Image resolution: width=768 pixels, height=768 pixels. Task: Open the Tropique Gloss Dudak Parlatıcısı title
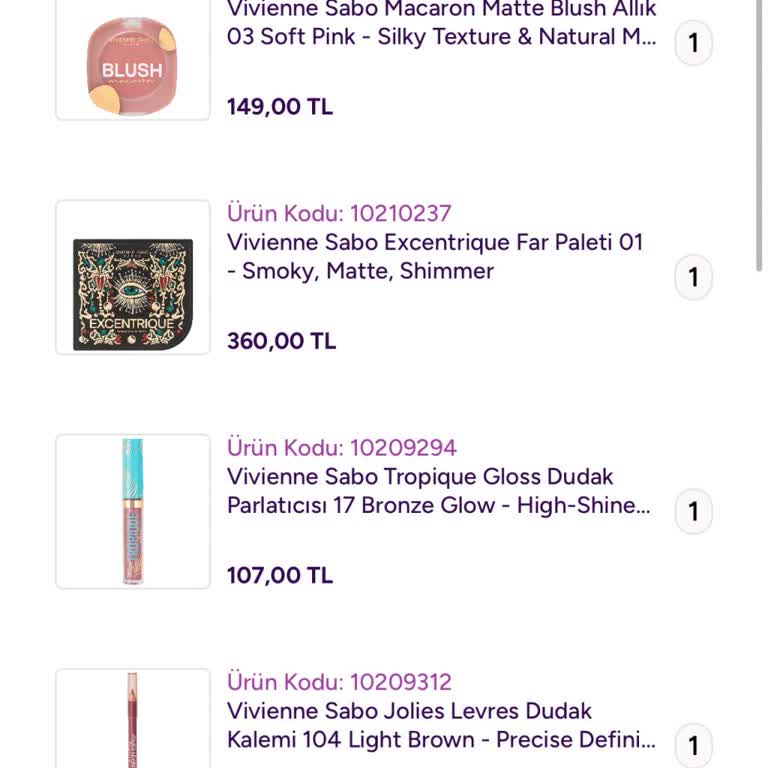(x=438, y=491)
